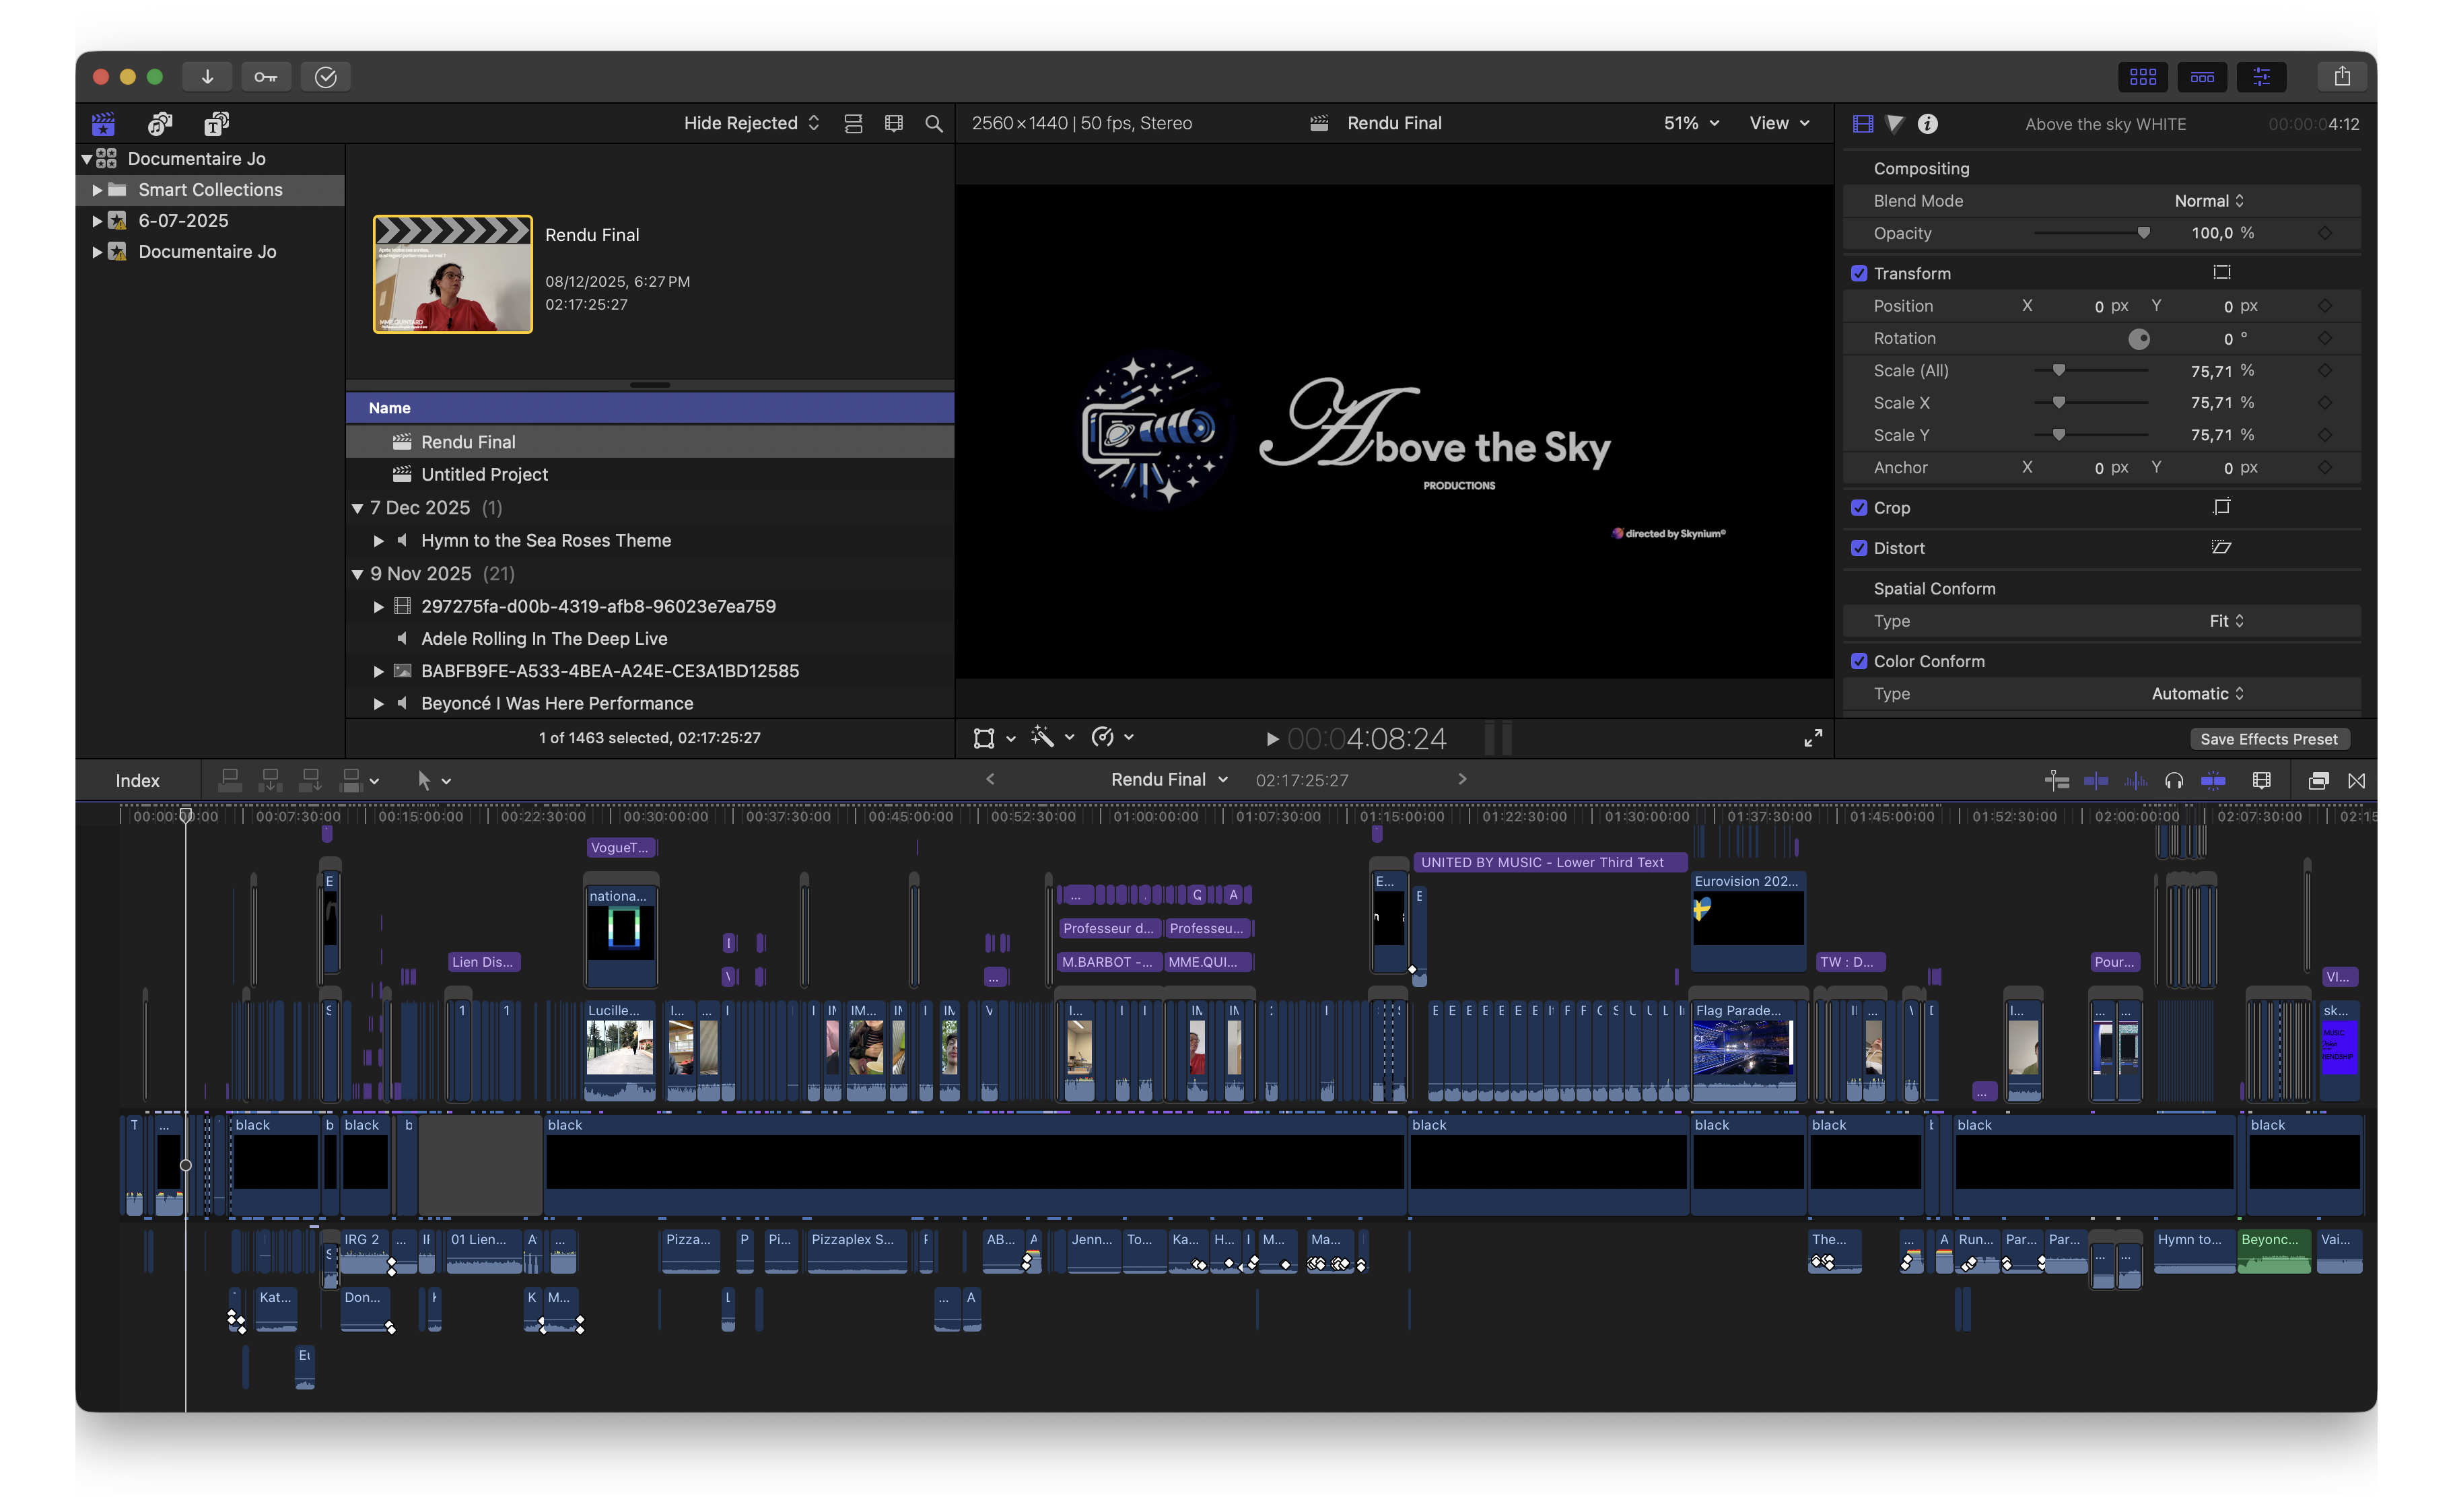Click the Save Effects Preset button

pos(2268,739)
